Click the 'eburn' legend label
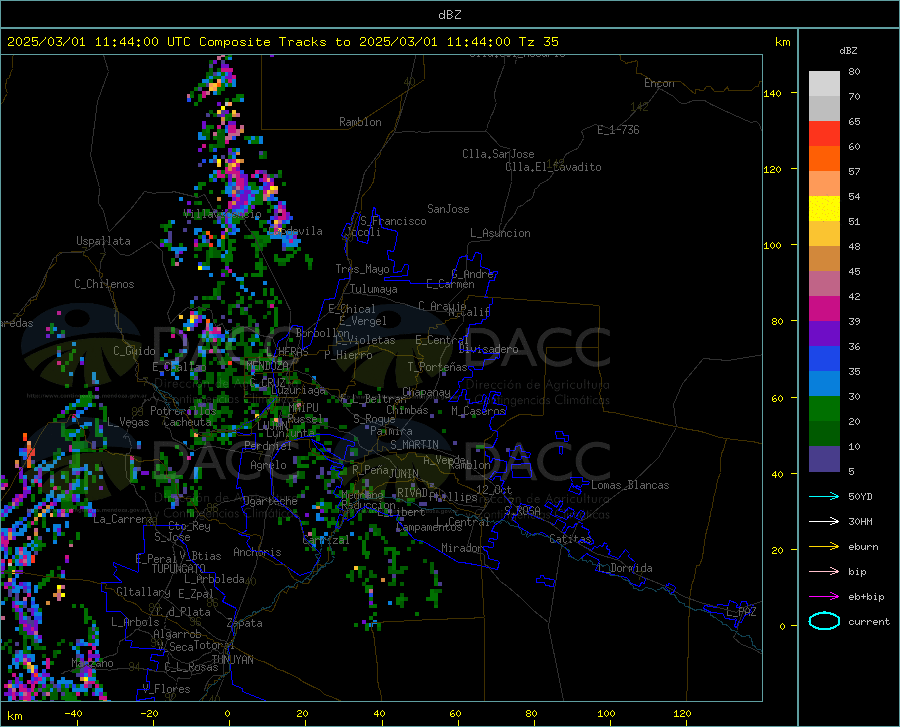900x727 pixels. pos(863,546)
